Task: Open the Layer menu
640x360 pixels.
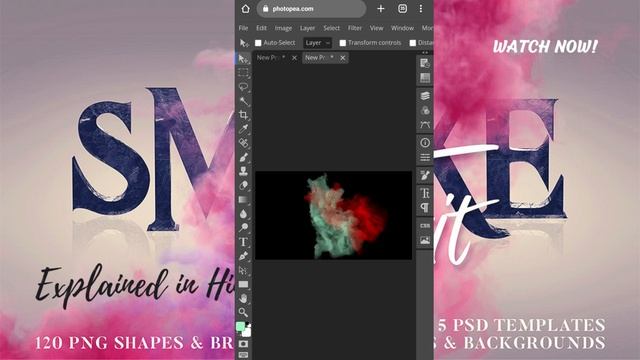Action: [307, 28]
